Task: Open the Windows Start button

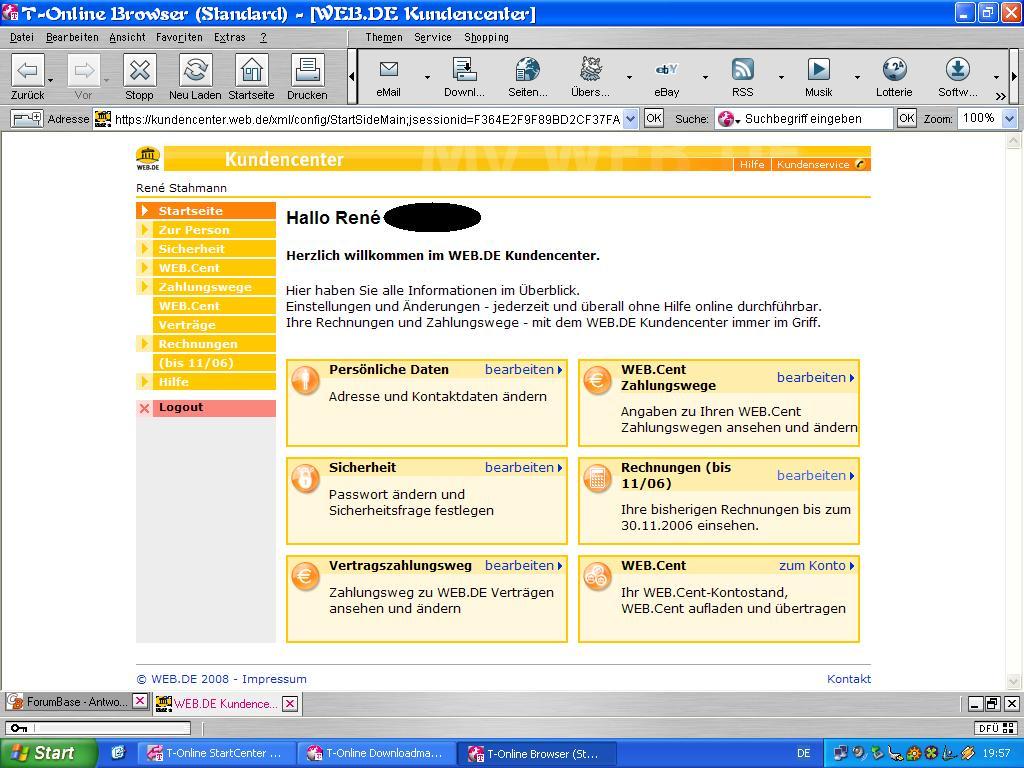Action: (48, 753)
